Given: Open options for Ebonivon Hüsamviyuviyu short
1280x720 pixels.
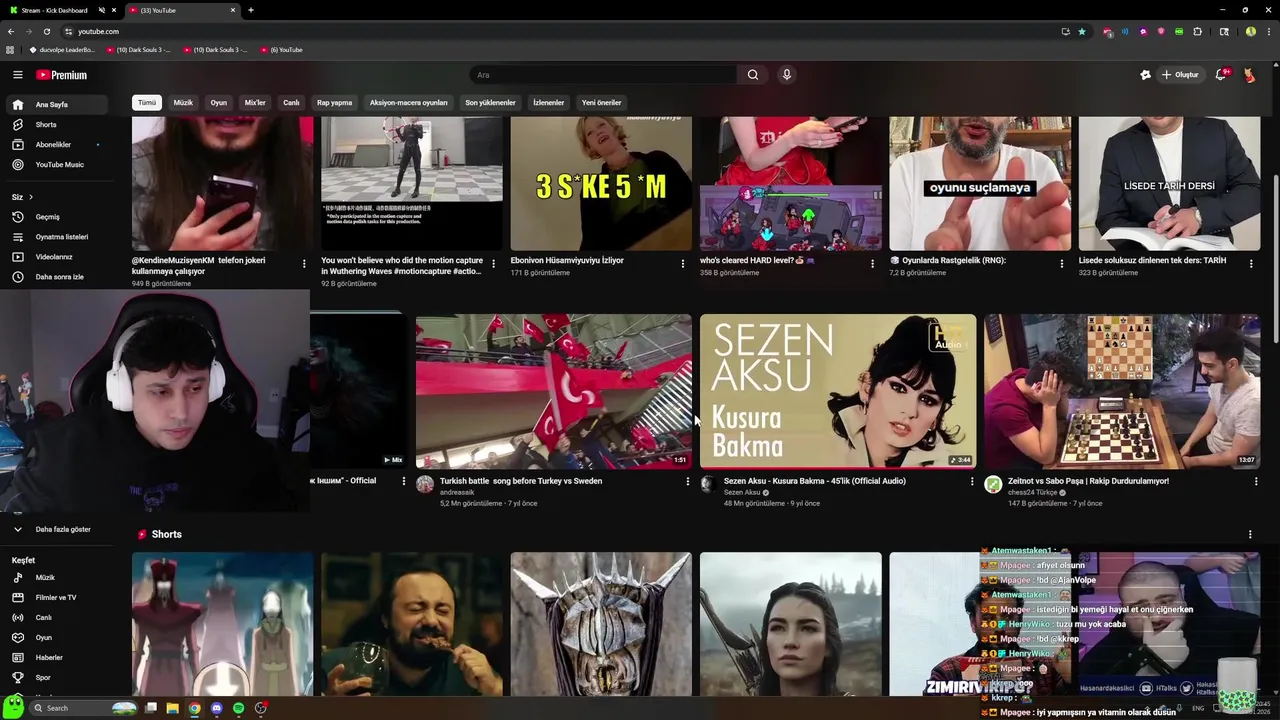Looking at the screenshot, I should click(683, 264).
